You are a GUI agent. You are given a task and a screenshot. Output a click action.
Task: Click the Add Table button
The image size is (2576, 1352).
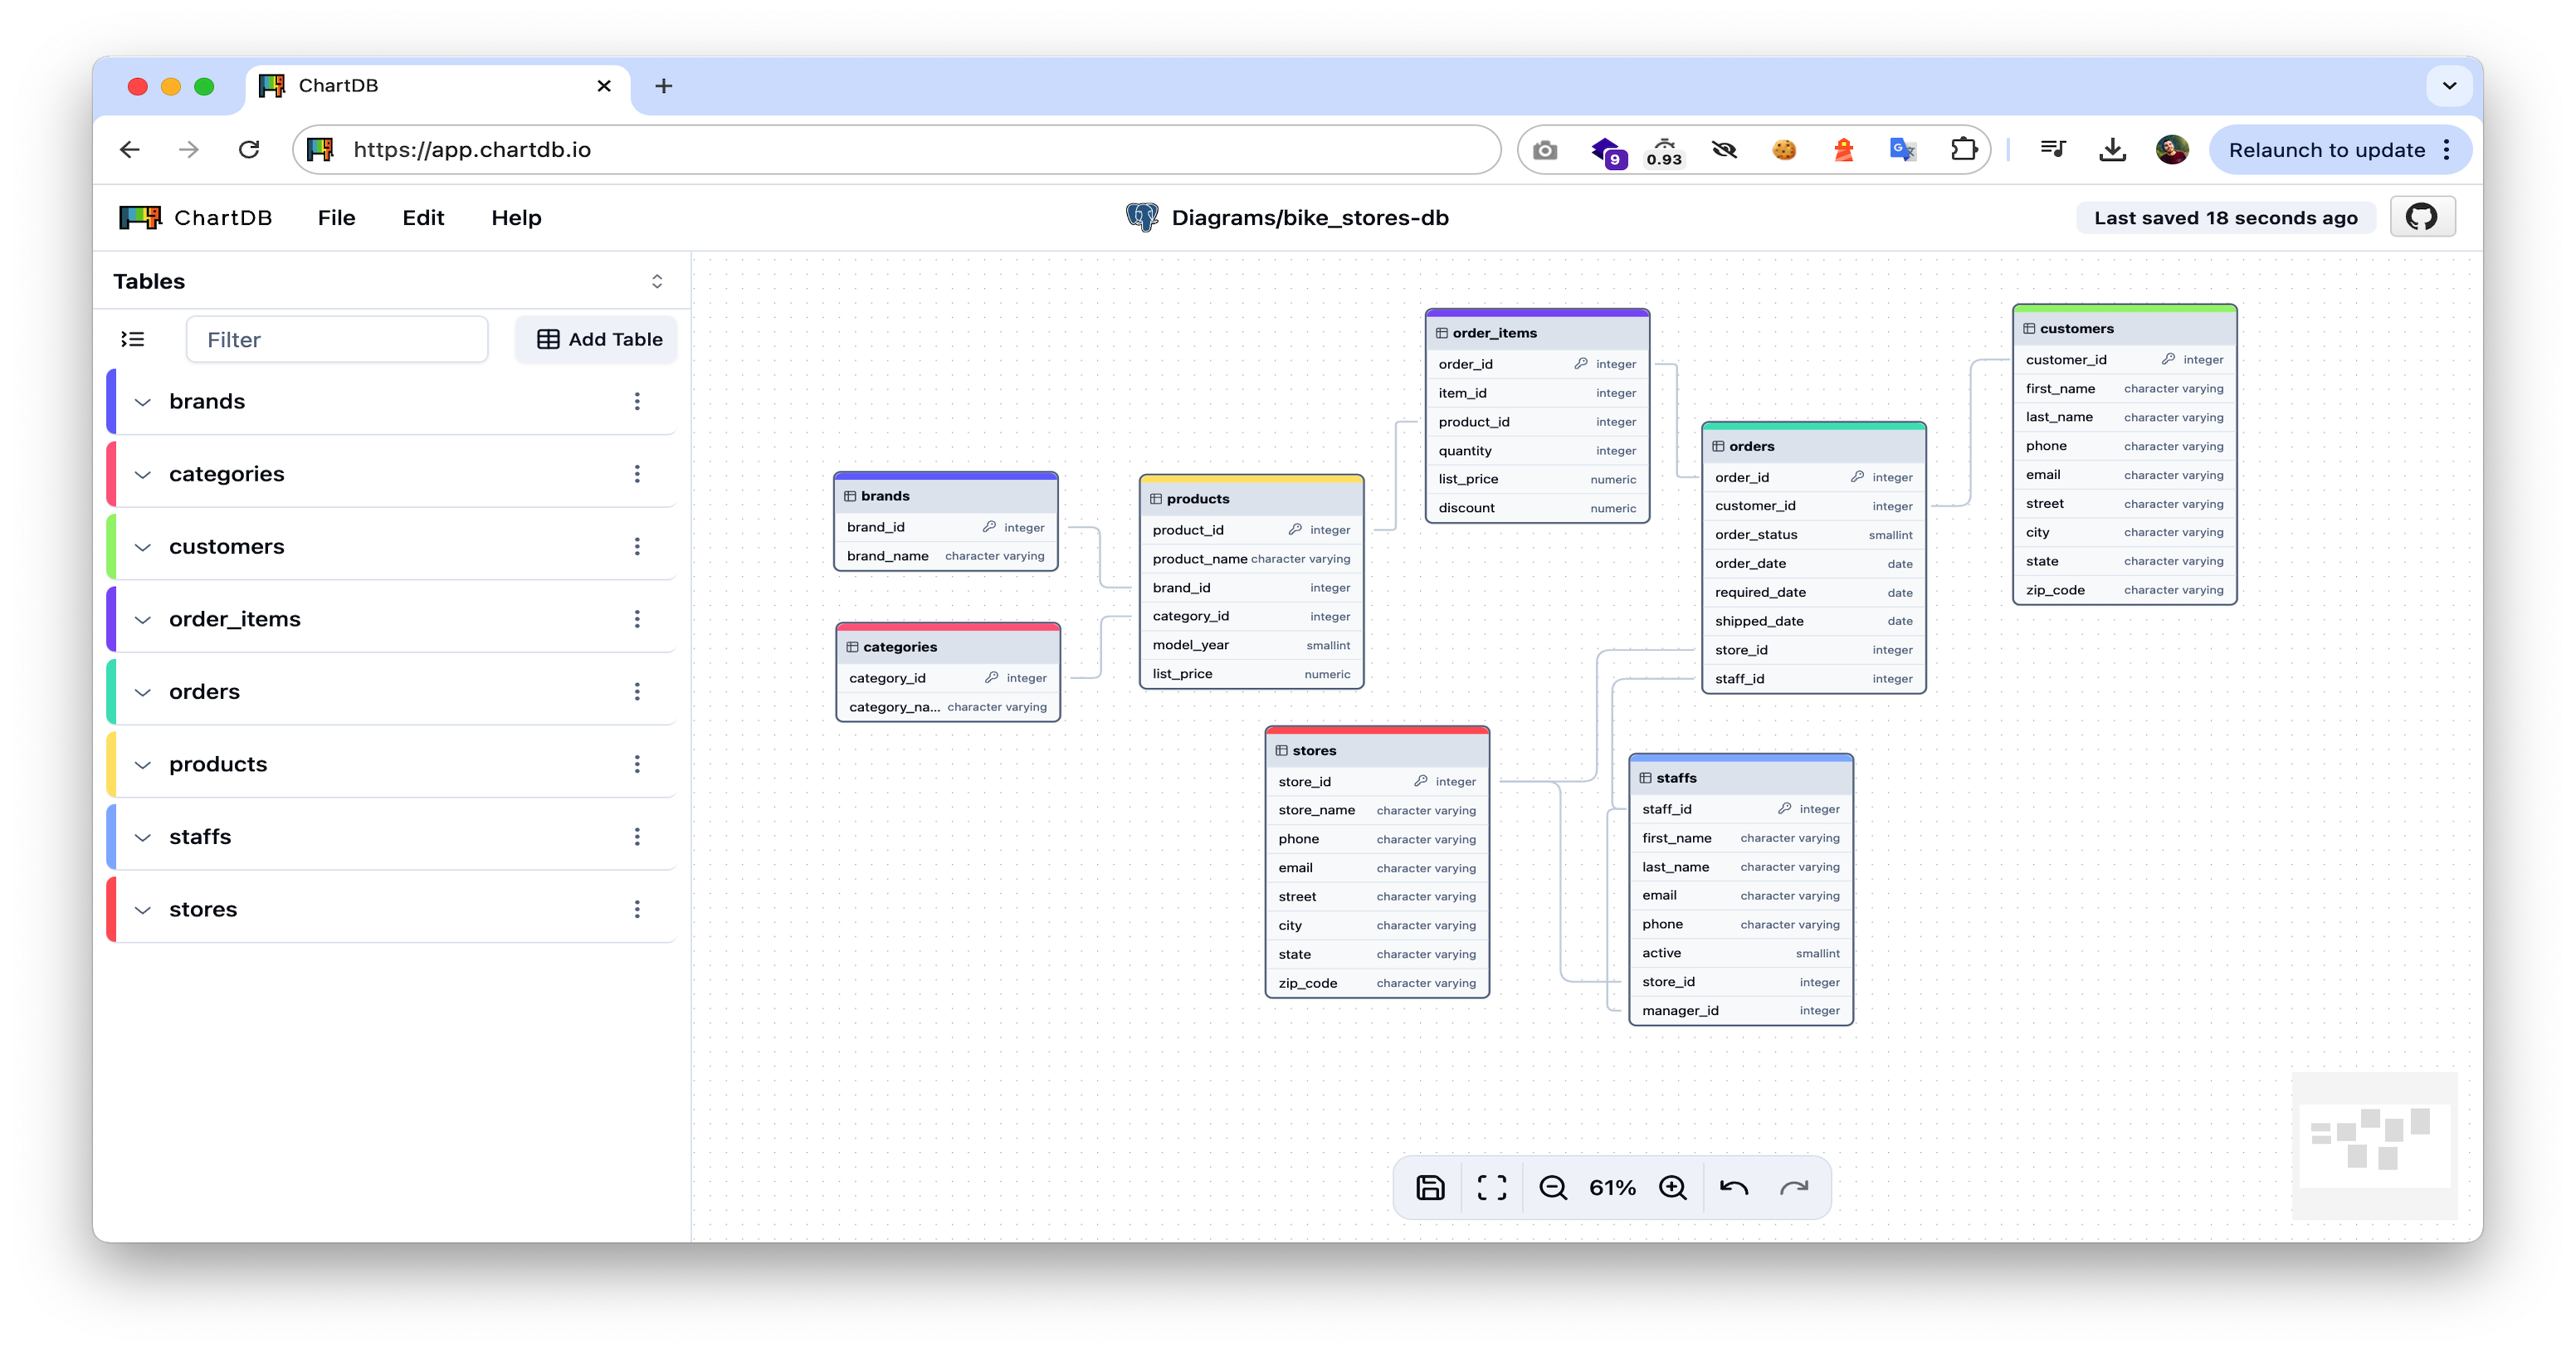pyautogui.click(x=597, y=339)
